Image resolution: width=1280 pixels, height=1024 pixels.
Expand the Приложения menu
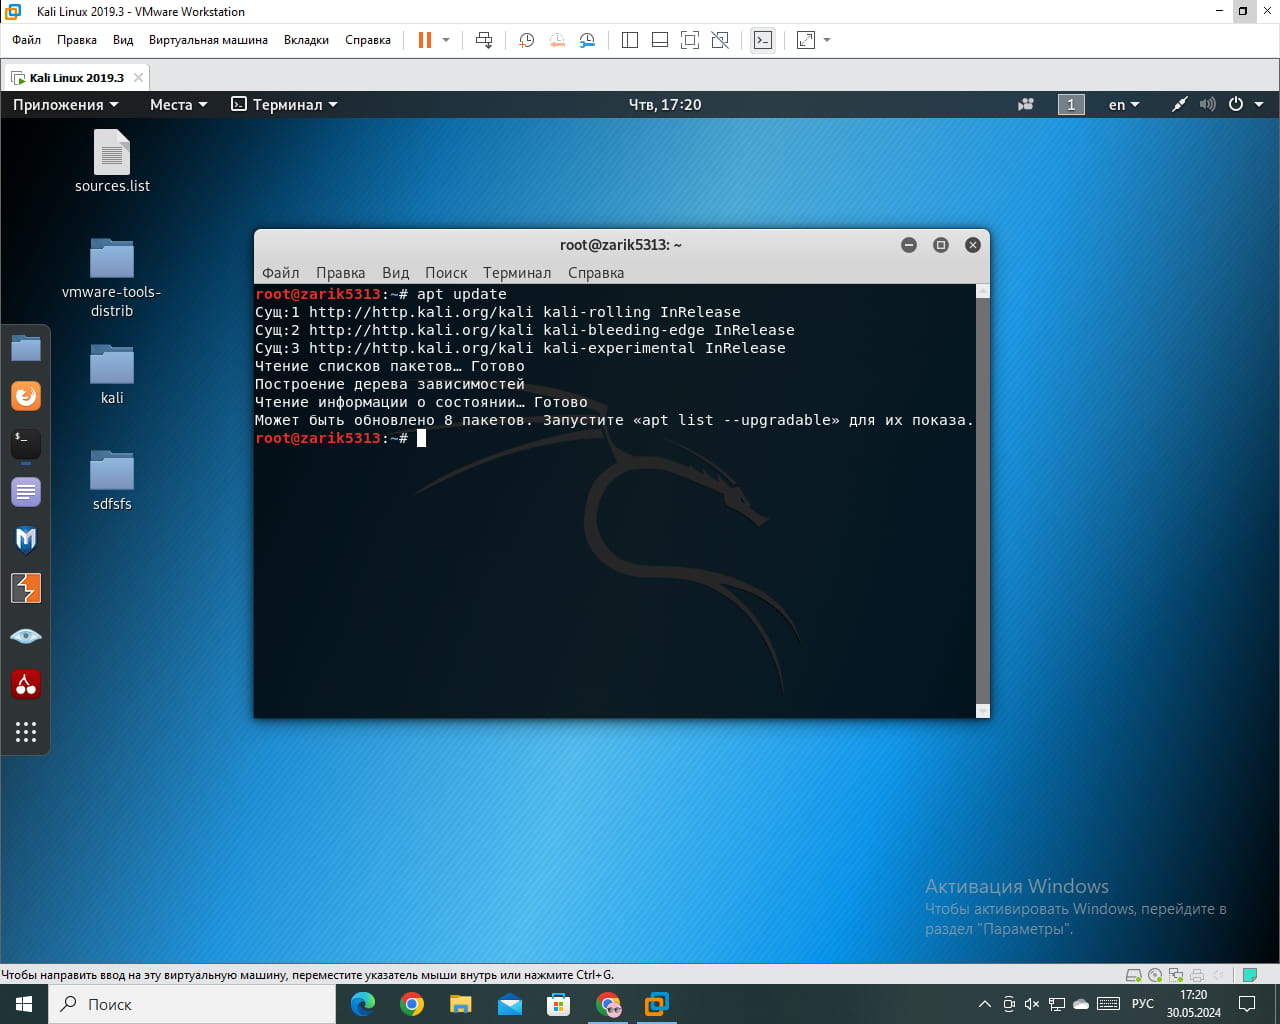tap(65, 104)
